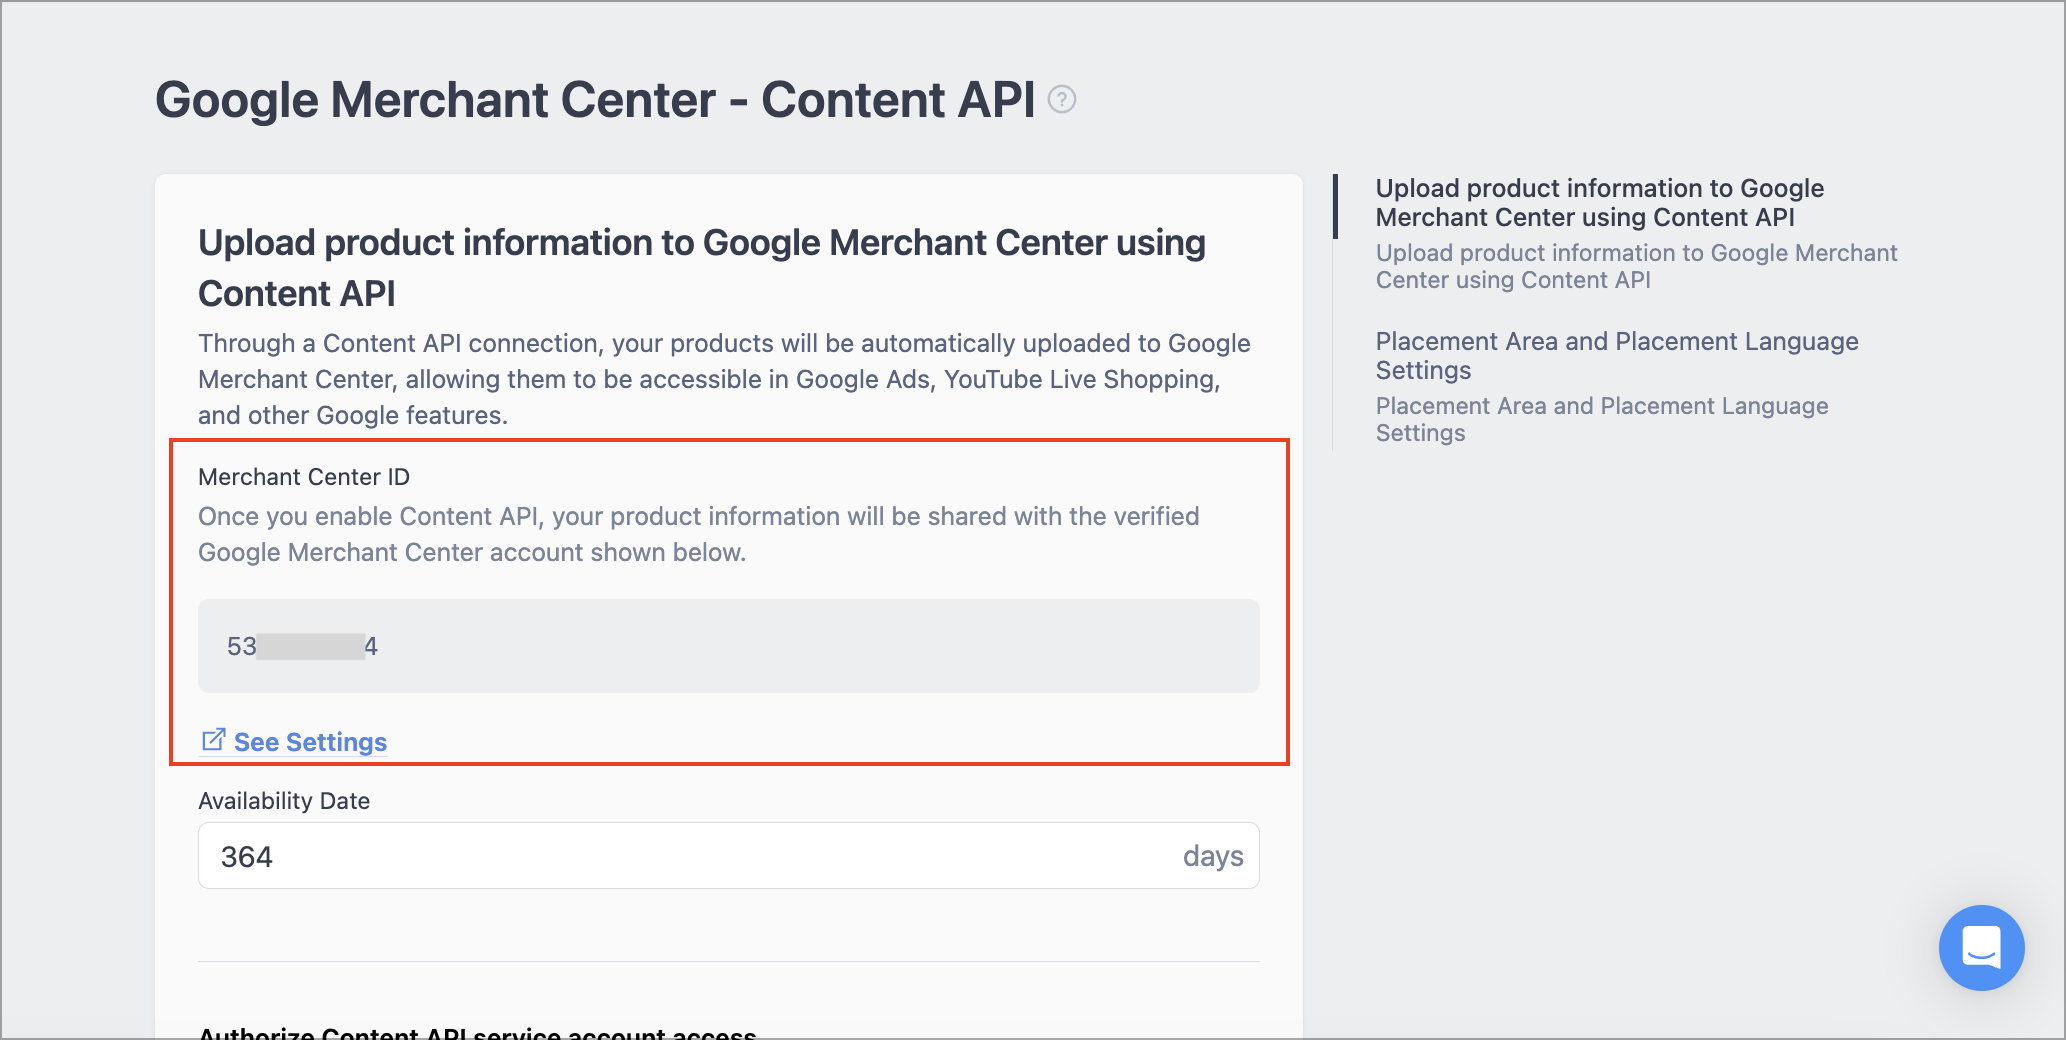Click the Merchant Center ID read-only field
This screenshot has width=2066, height=1040.
(728, 646)
